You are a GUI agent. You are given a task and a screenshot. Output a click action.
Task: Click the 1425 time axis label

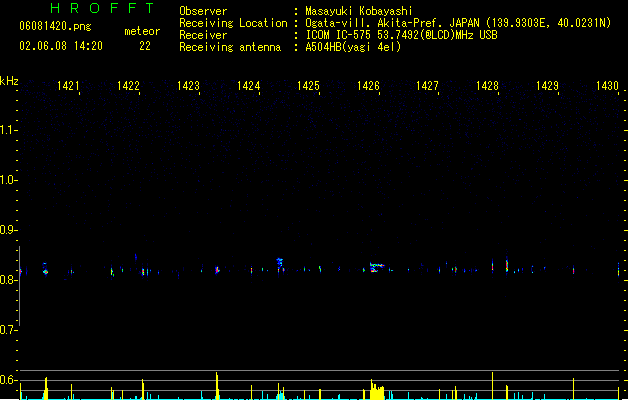point(308,86)
